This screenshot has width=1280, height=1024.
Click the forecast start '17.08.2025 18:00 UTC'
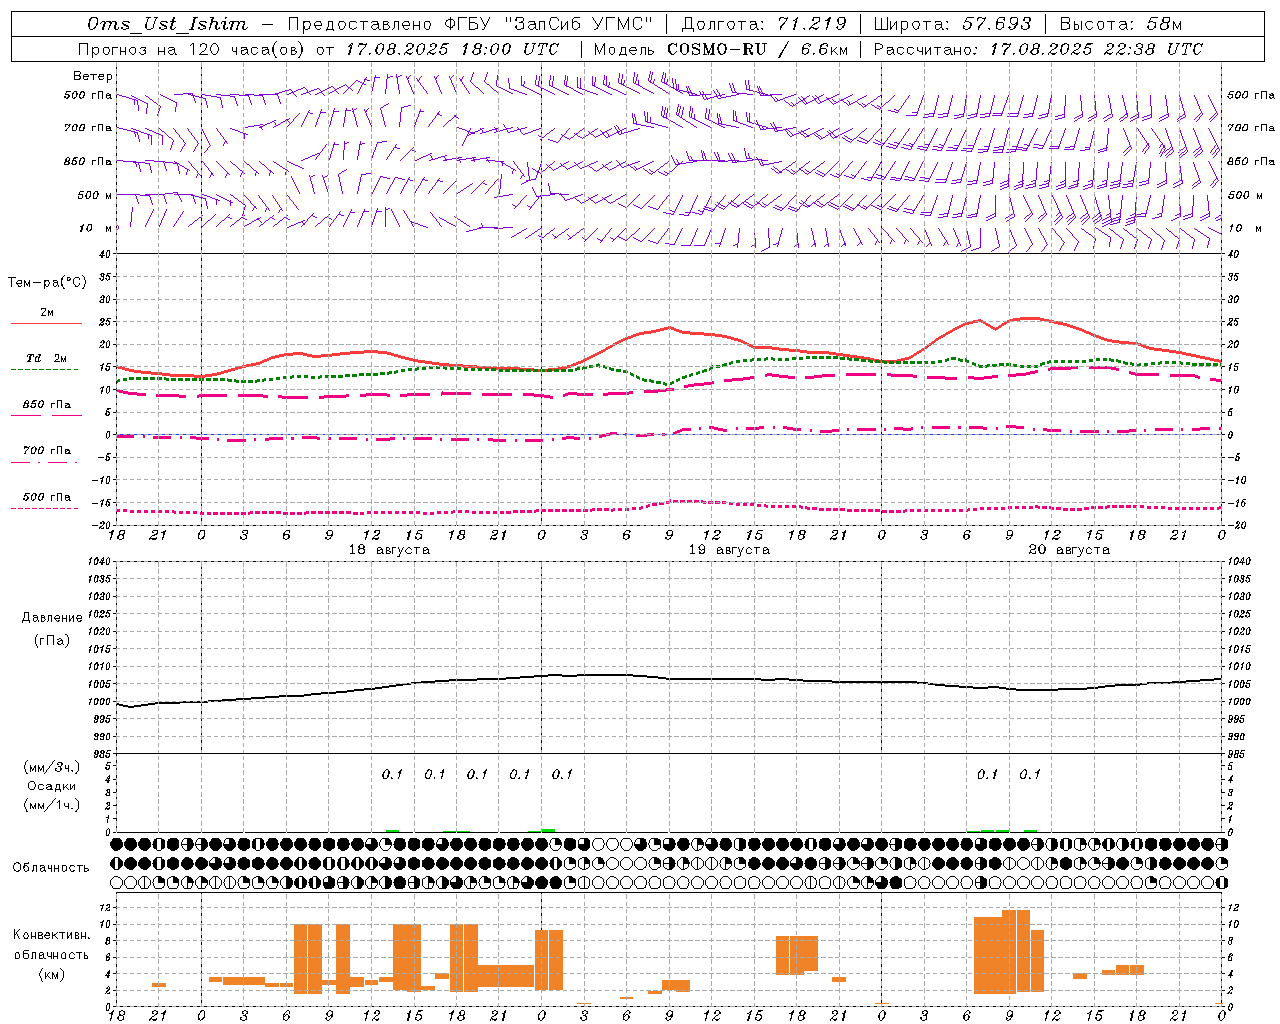click(452, 49)
